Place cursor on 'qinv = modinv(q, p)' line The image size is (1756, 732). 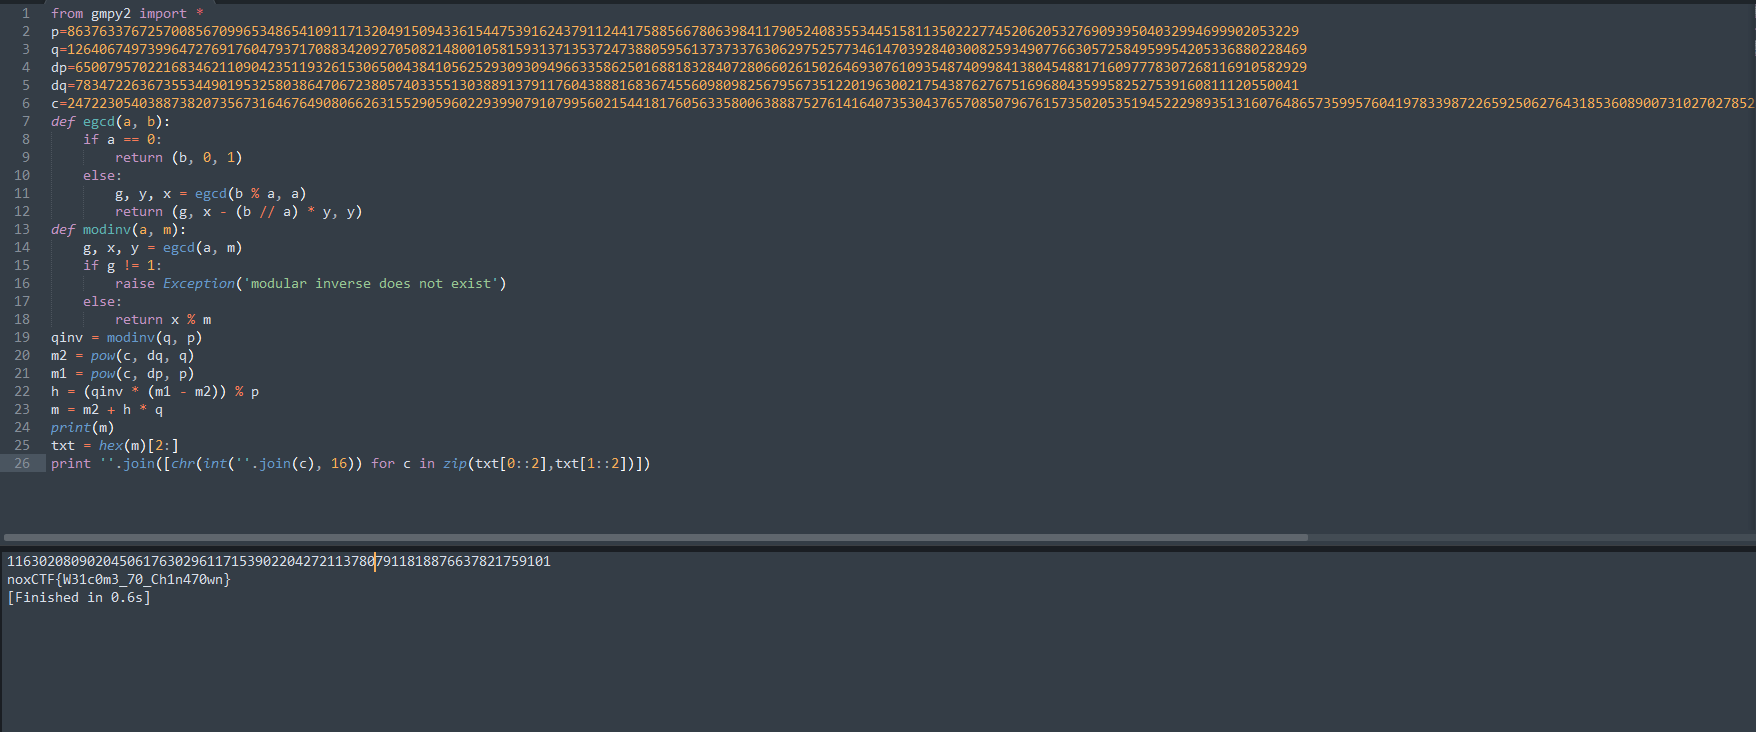click(126, 337)
